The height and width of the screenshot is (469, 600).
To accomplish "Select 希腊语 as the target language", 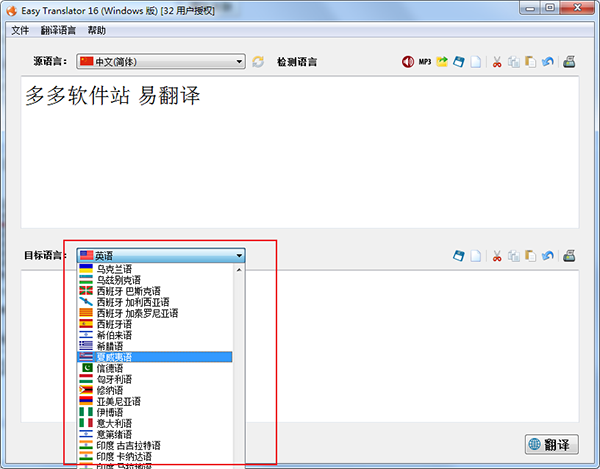I will [x=155, y=346].
